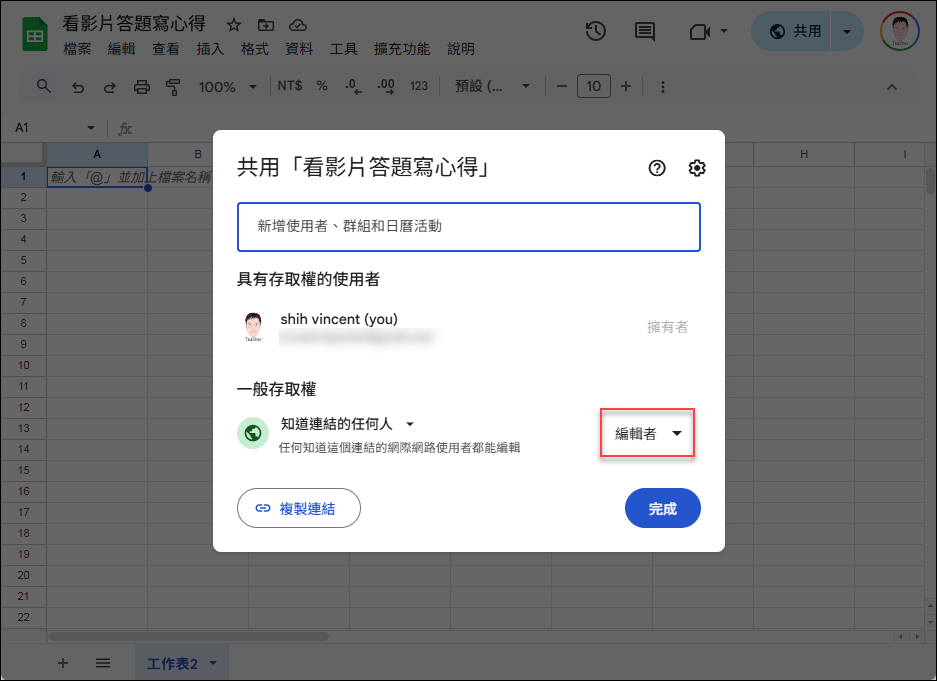Viewport: 937px width, 681px height.
Task: Open more toolbar options
Action: point(663,87)
